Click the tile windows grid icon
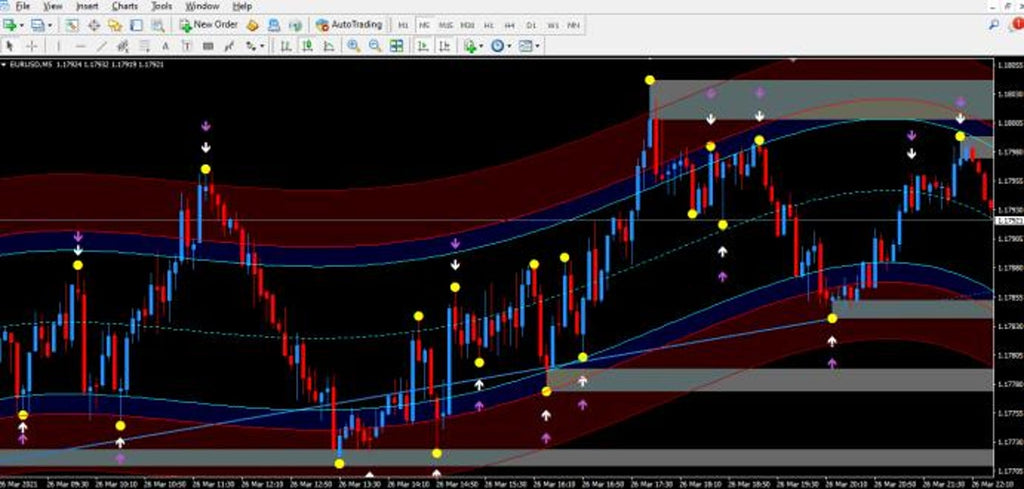The height and width of the screenshot is (489, 1024). pyautogui.click(x=397, y=46)
